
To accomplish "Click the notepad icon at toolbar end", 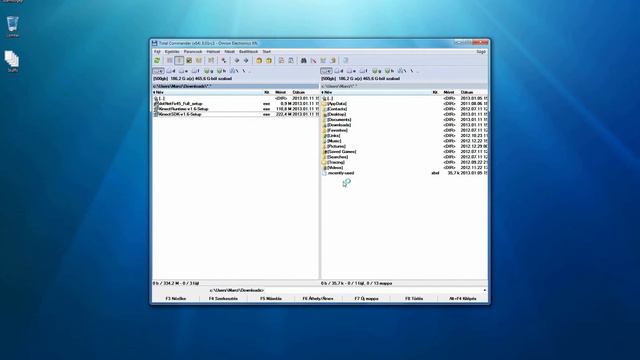I will tap(346, 60).
